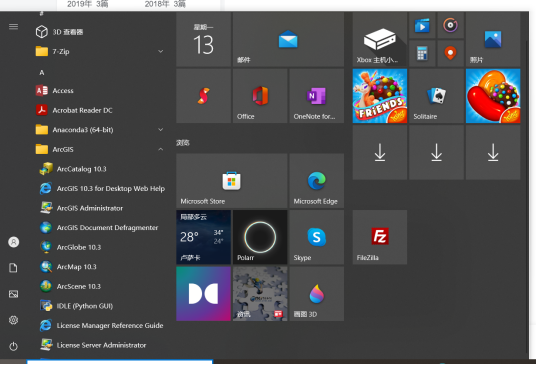Open the Microsoft Store tile

(x=232, y=180)
